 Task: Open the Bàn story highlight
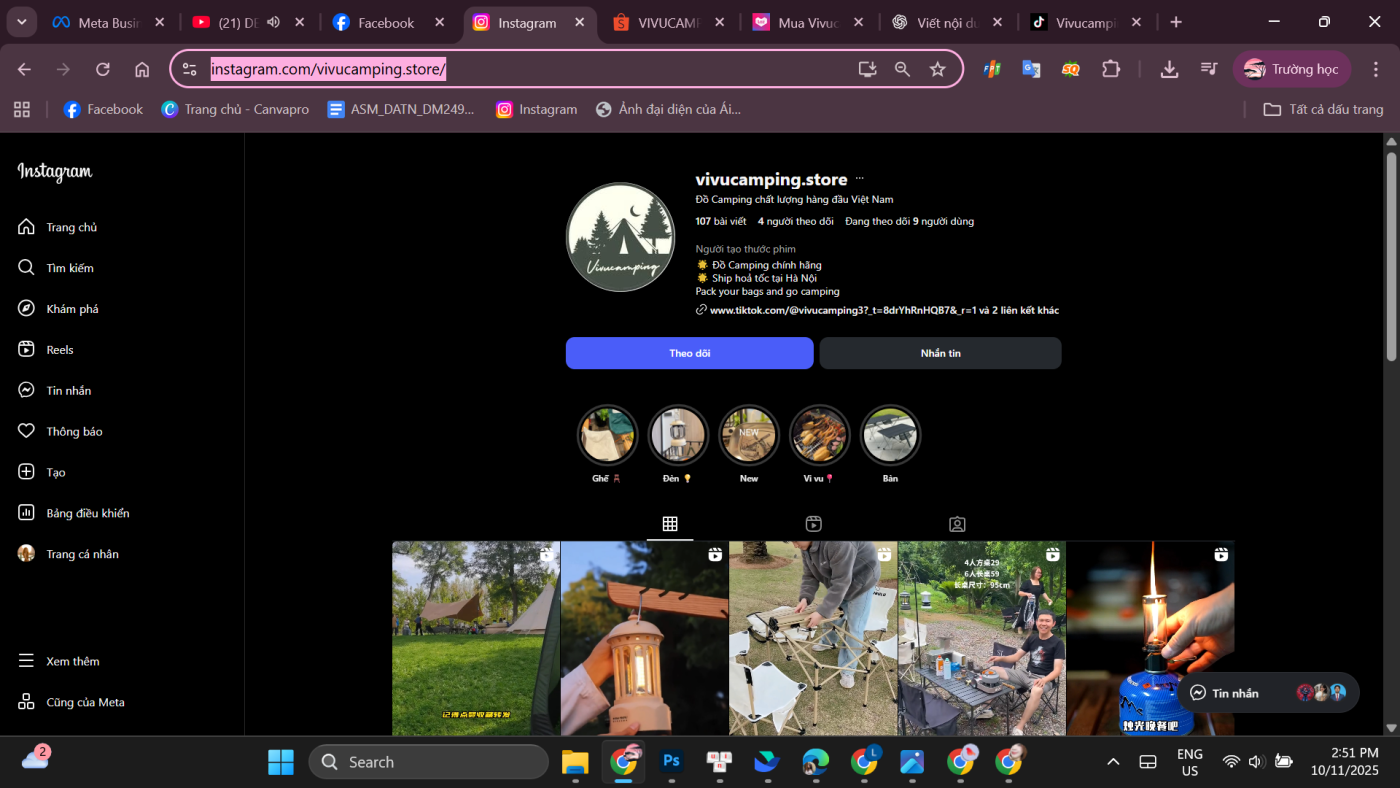point(890,435)
